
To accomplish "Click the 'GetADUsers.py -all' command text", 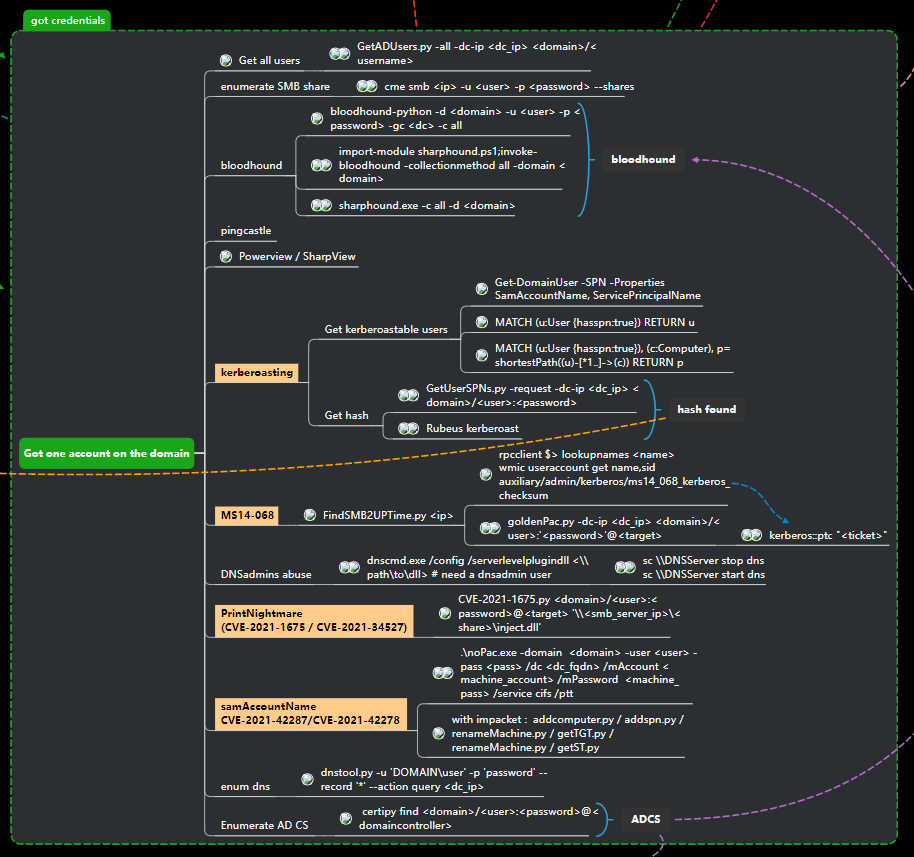I will pyautogui.click(x=477, y=53).
